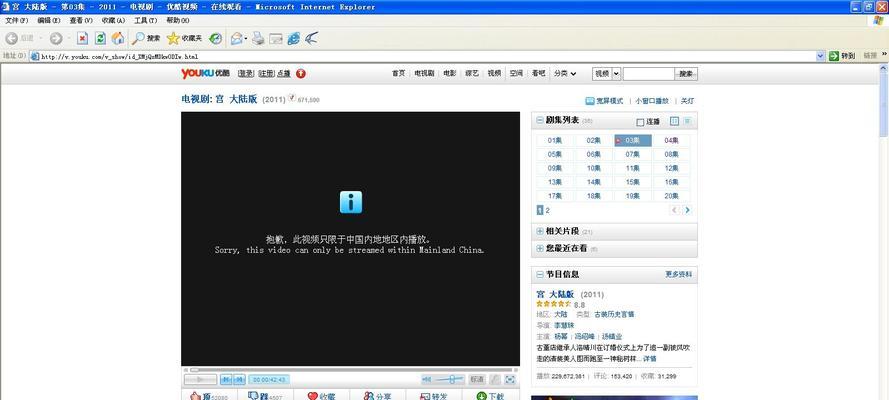Open the 电视剧 TV drama nav tab
The image size is (889, 400).
pyautogui.click(x=424, y=74)
